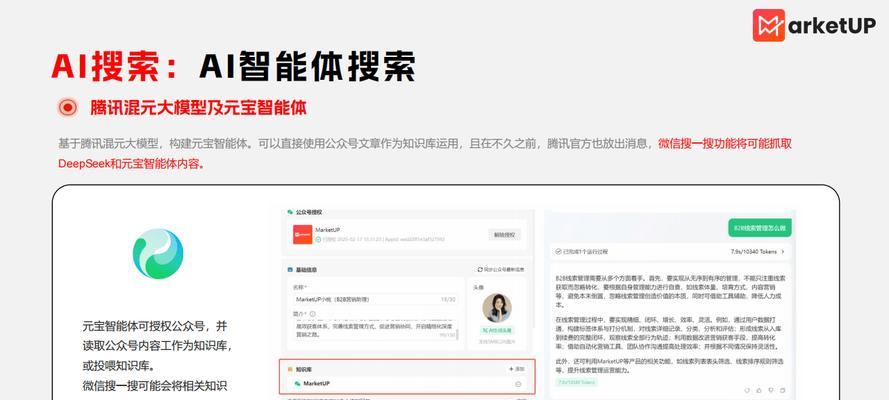Click the green tokens tag under the answer
The image size is (889, 400).
click(x=576, y=382)
